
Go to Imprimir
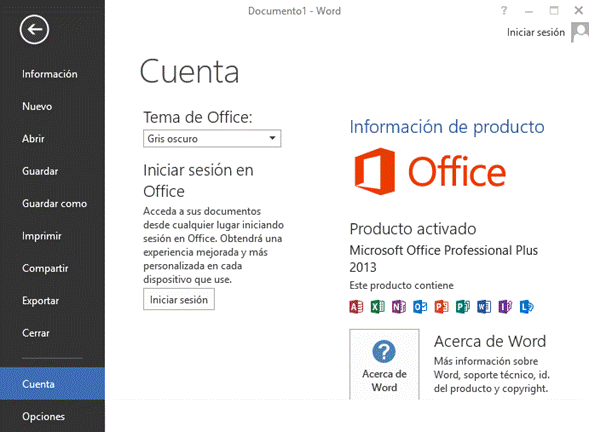pos(53,236)
